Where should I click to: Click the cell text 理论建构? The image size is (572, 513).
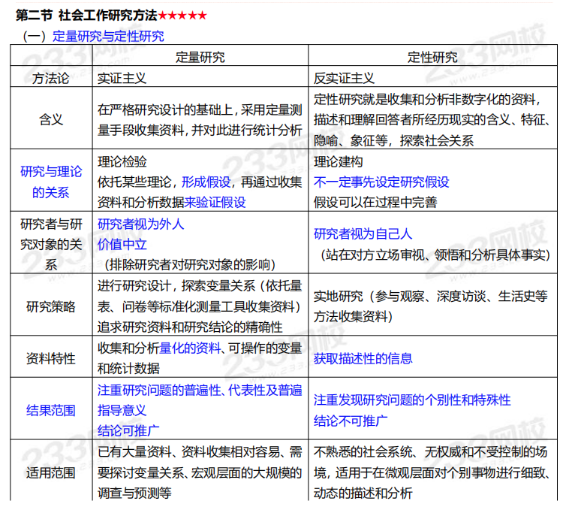point(338,161)
